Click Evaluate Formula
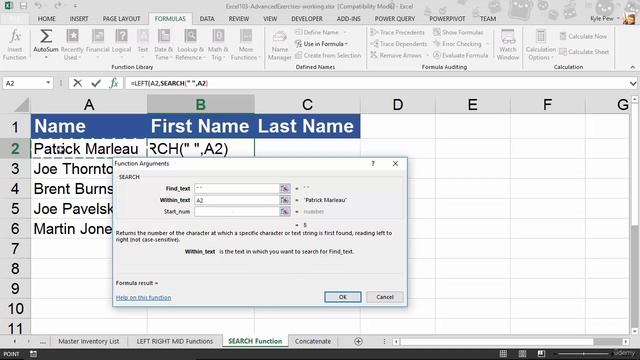640x360 pixels. (x=460, y=55)
